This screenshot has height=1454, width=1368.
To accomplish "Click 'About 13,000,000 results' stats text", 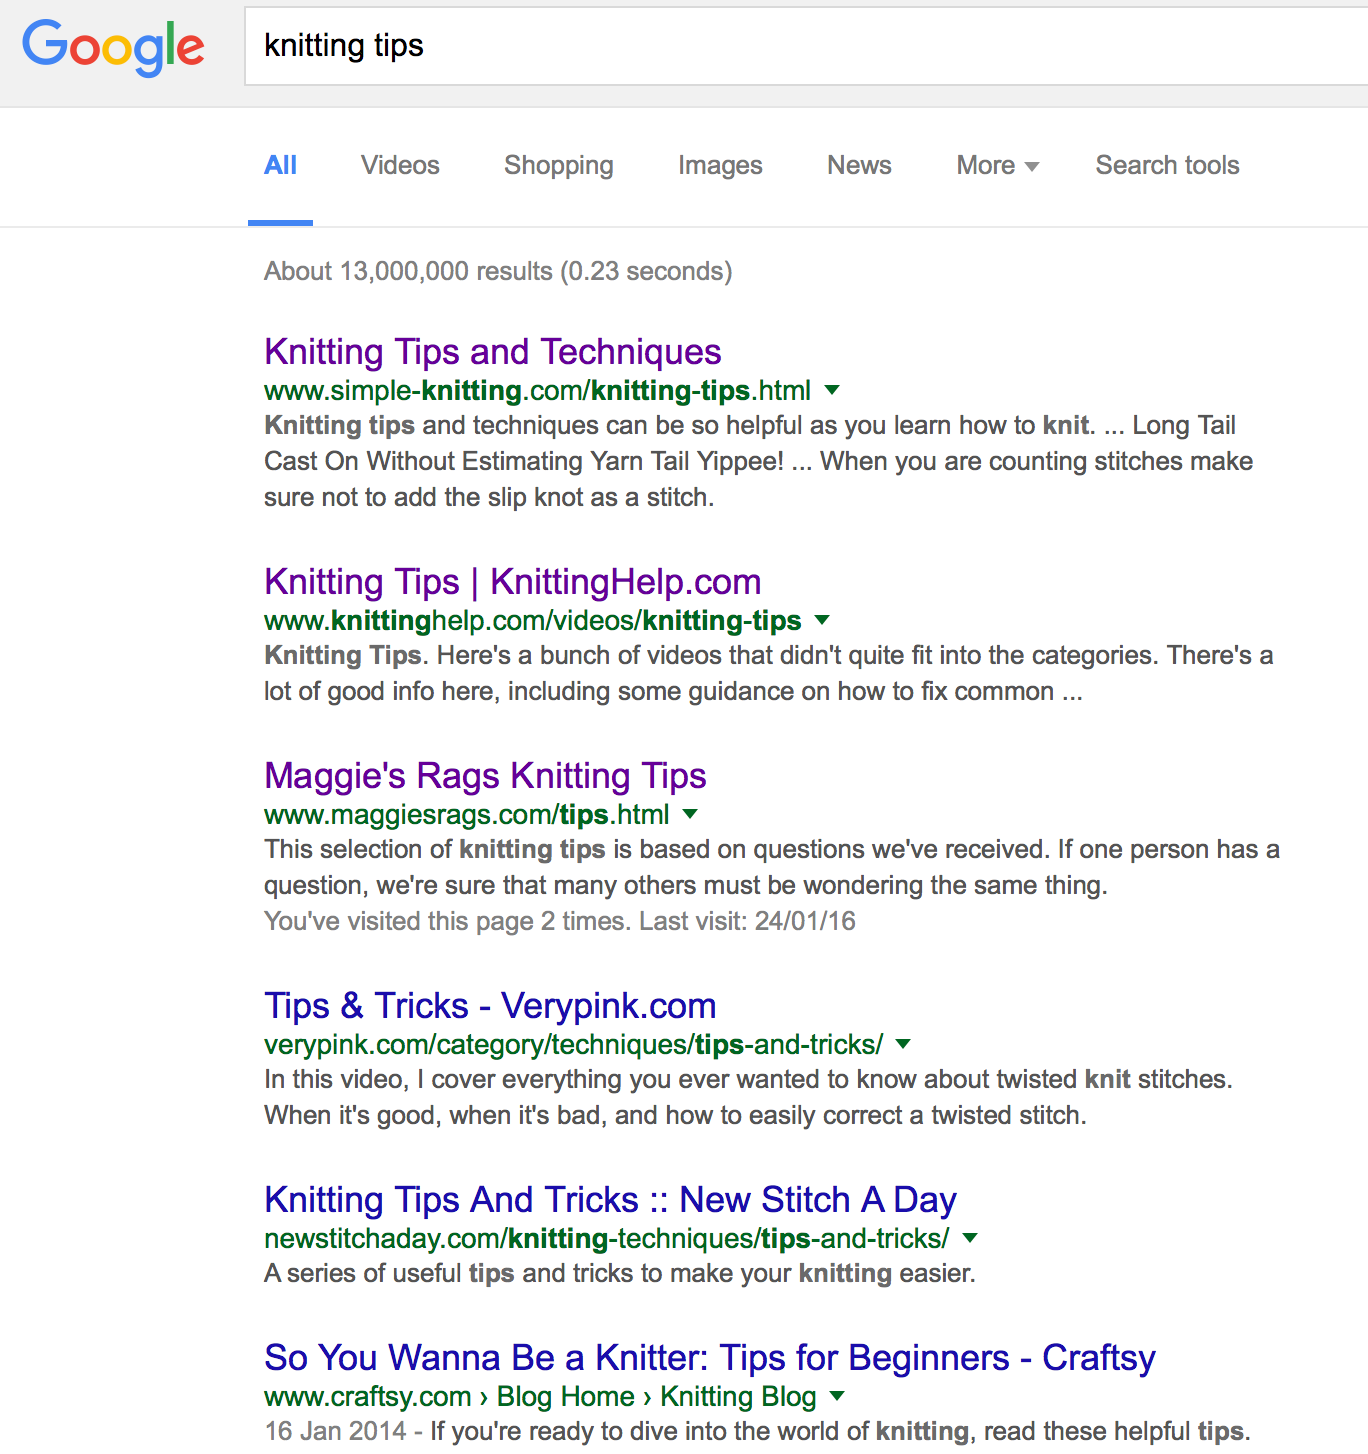I will 498,271.
